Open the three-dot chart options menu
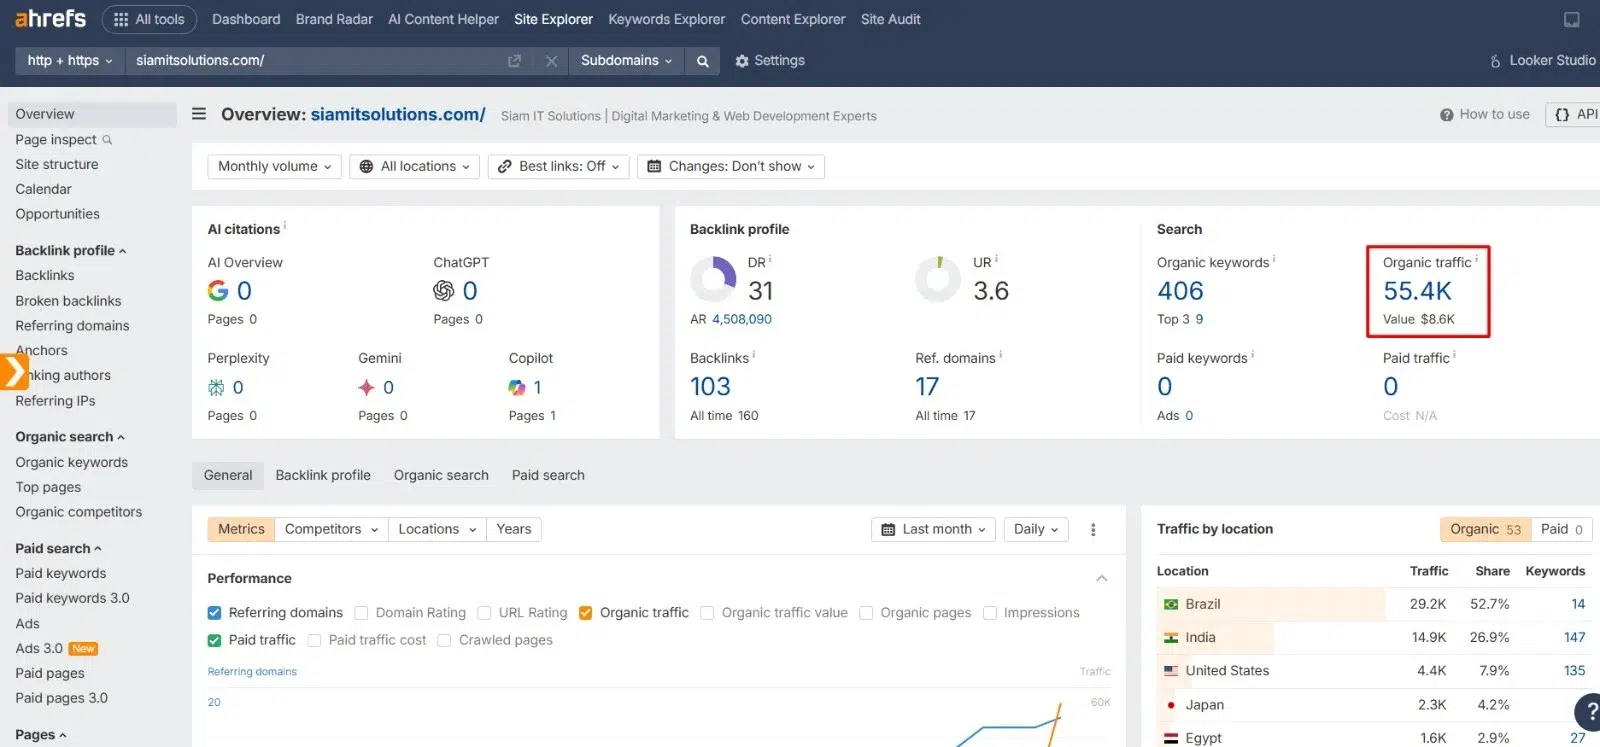 coord(1093,530)
